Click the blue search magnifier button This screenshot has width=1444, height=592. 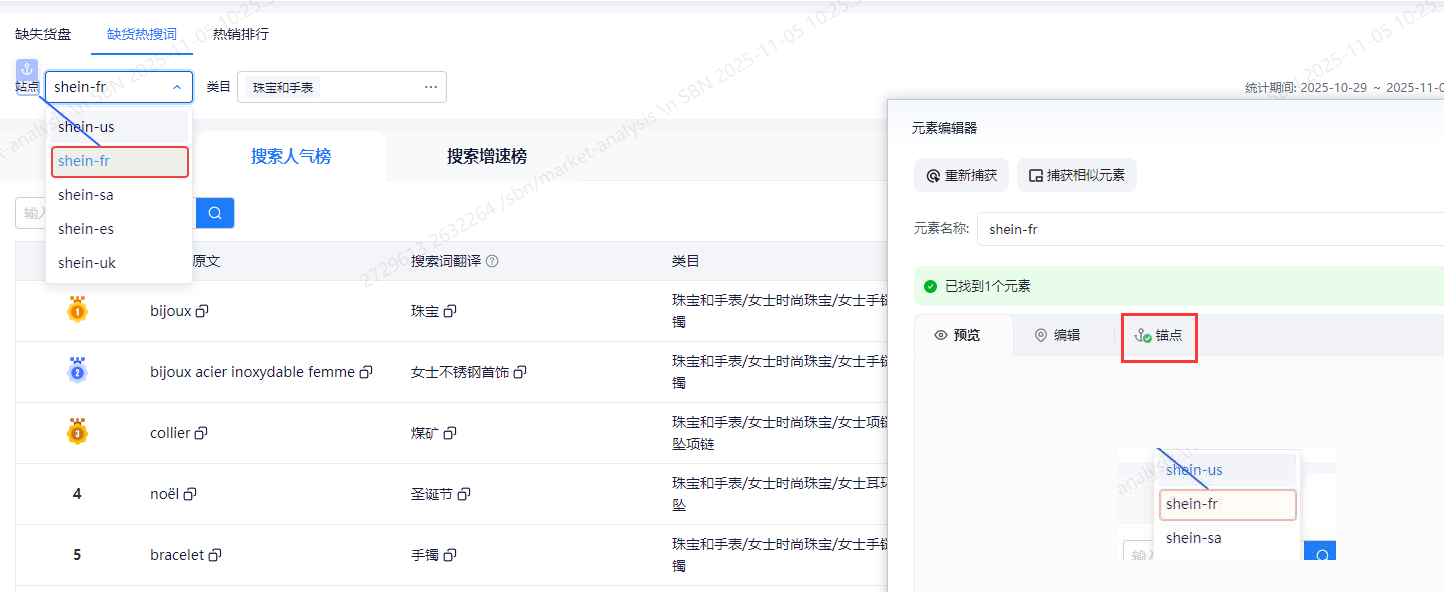tap(215, 213)
